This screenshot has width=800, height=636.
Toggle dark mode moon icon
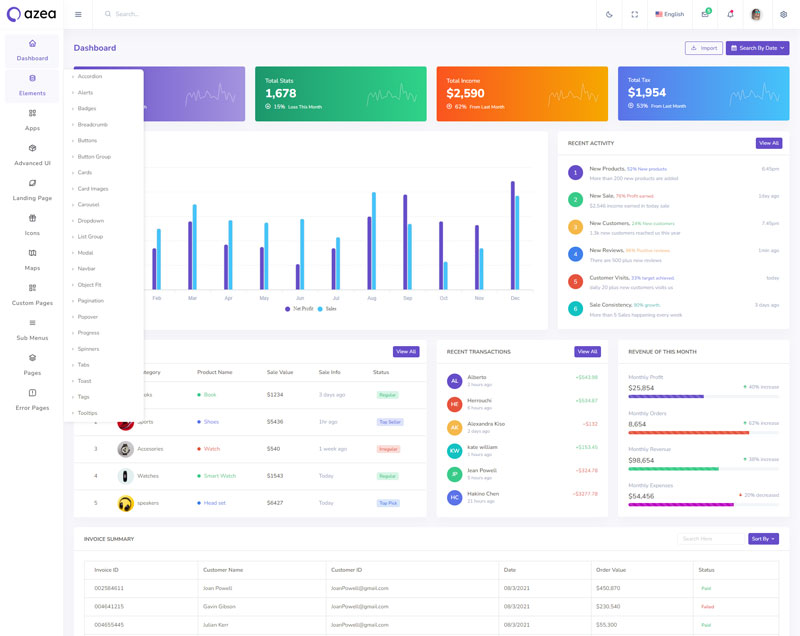(610, 15)
